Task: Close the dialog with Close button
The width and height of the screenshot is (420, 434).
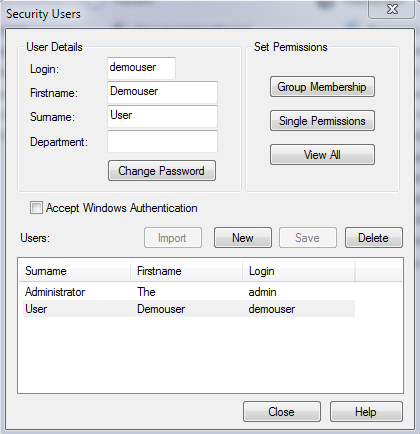Action: 282,412
